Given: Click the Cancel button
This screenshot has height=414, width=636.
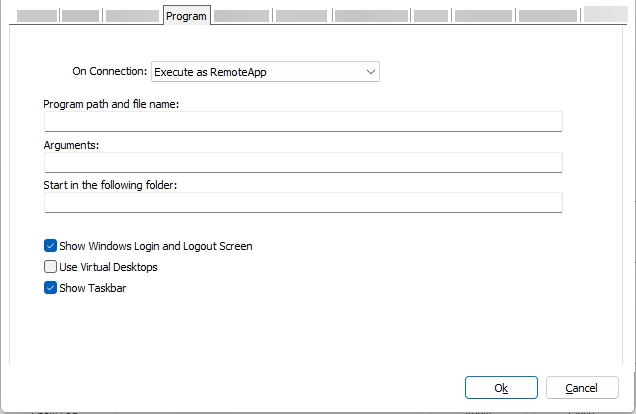Looking at the screenshot, I should (581, 388).
